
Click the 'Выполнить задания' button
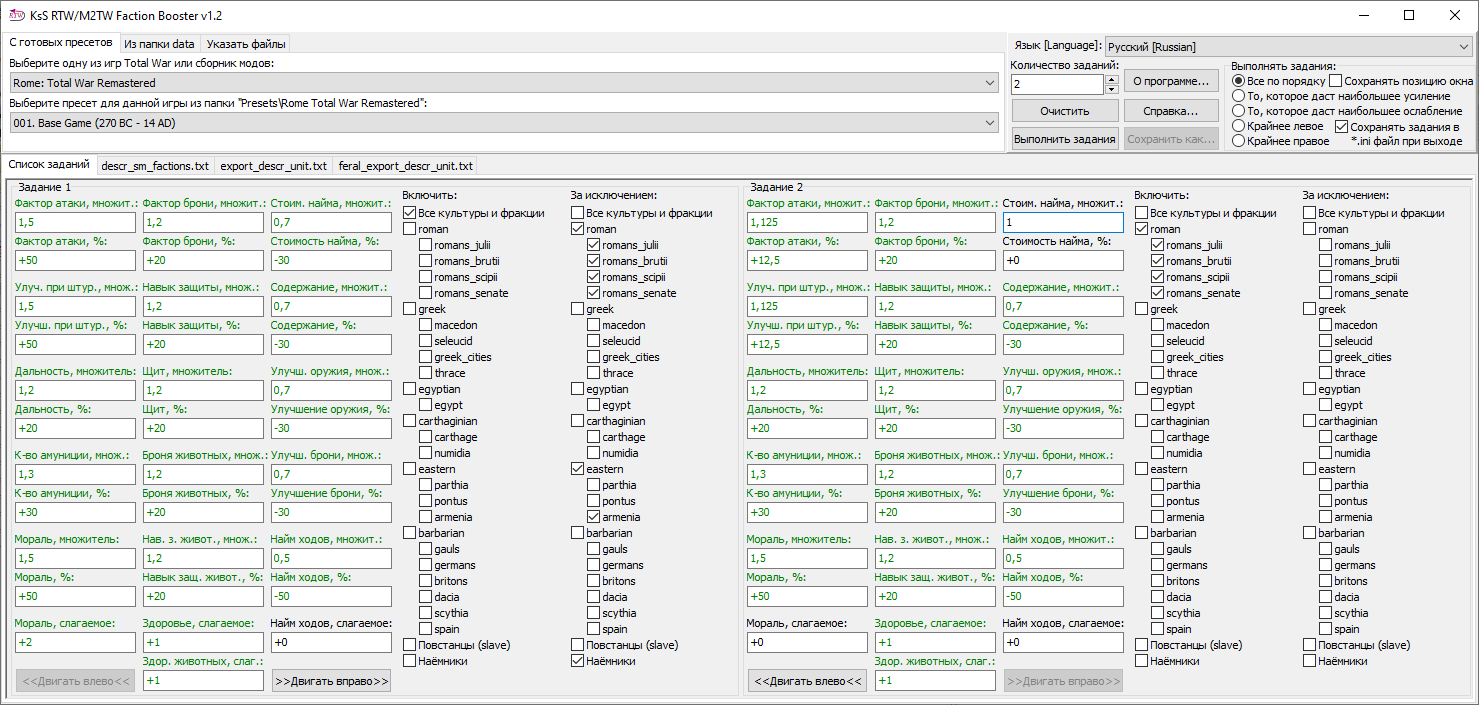(x=1064, y=139)
